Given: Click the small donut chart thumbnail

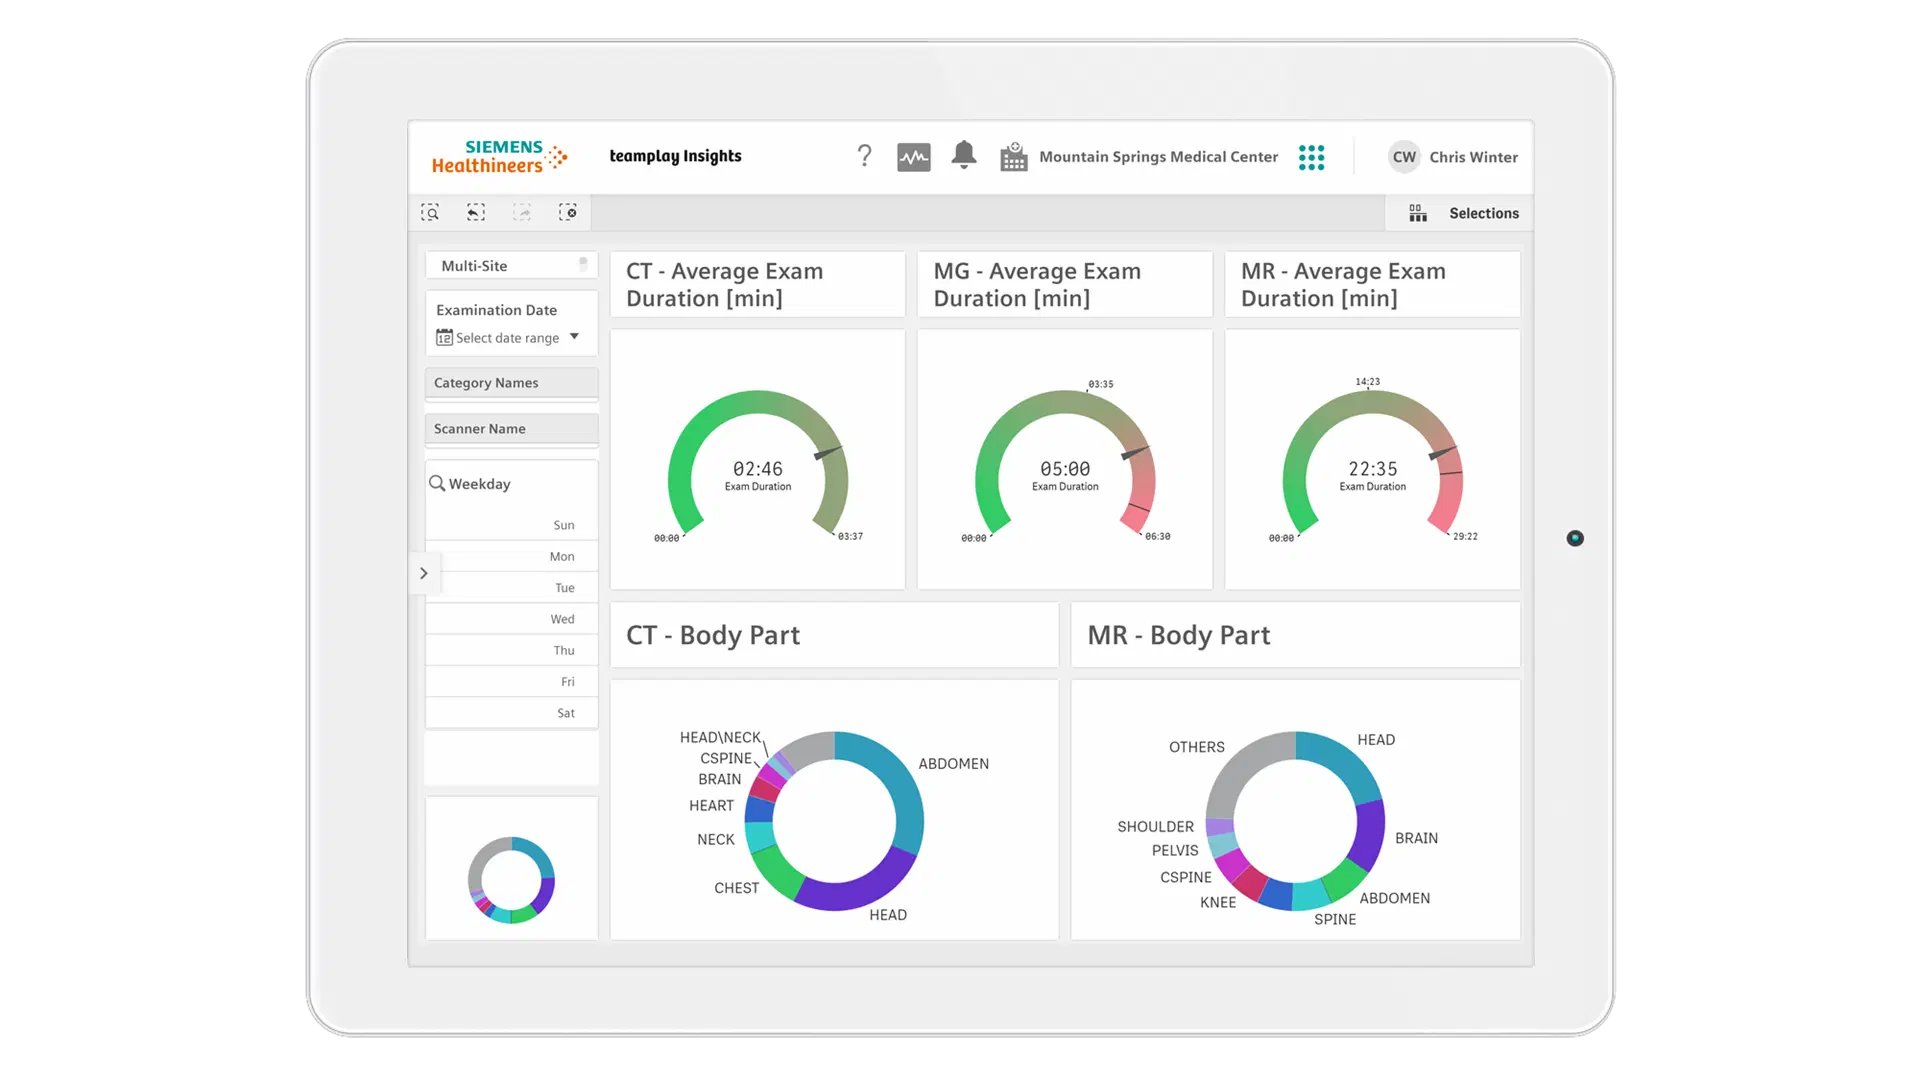Looking at the screenshot, I should coord(511,879).
